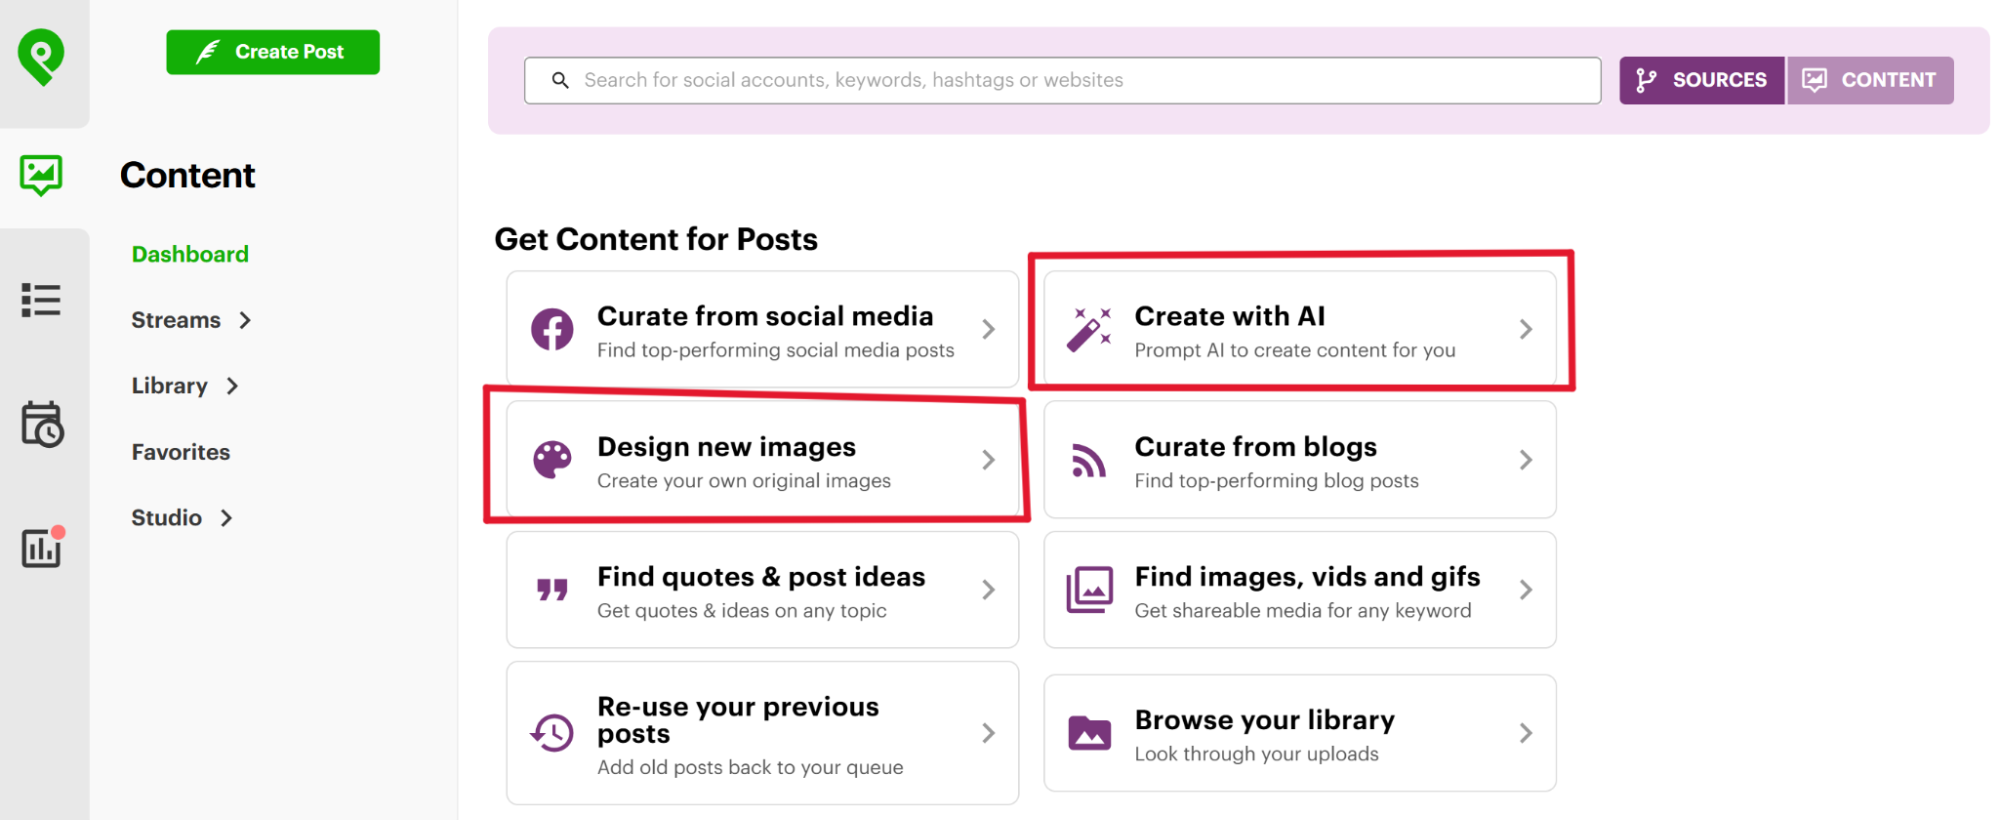
Task: Click 'Prompt AI to create content for you' text
Action: pos(1295,350)
